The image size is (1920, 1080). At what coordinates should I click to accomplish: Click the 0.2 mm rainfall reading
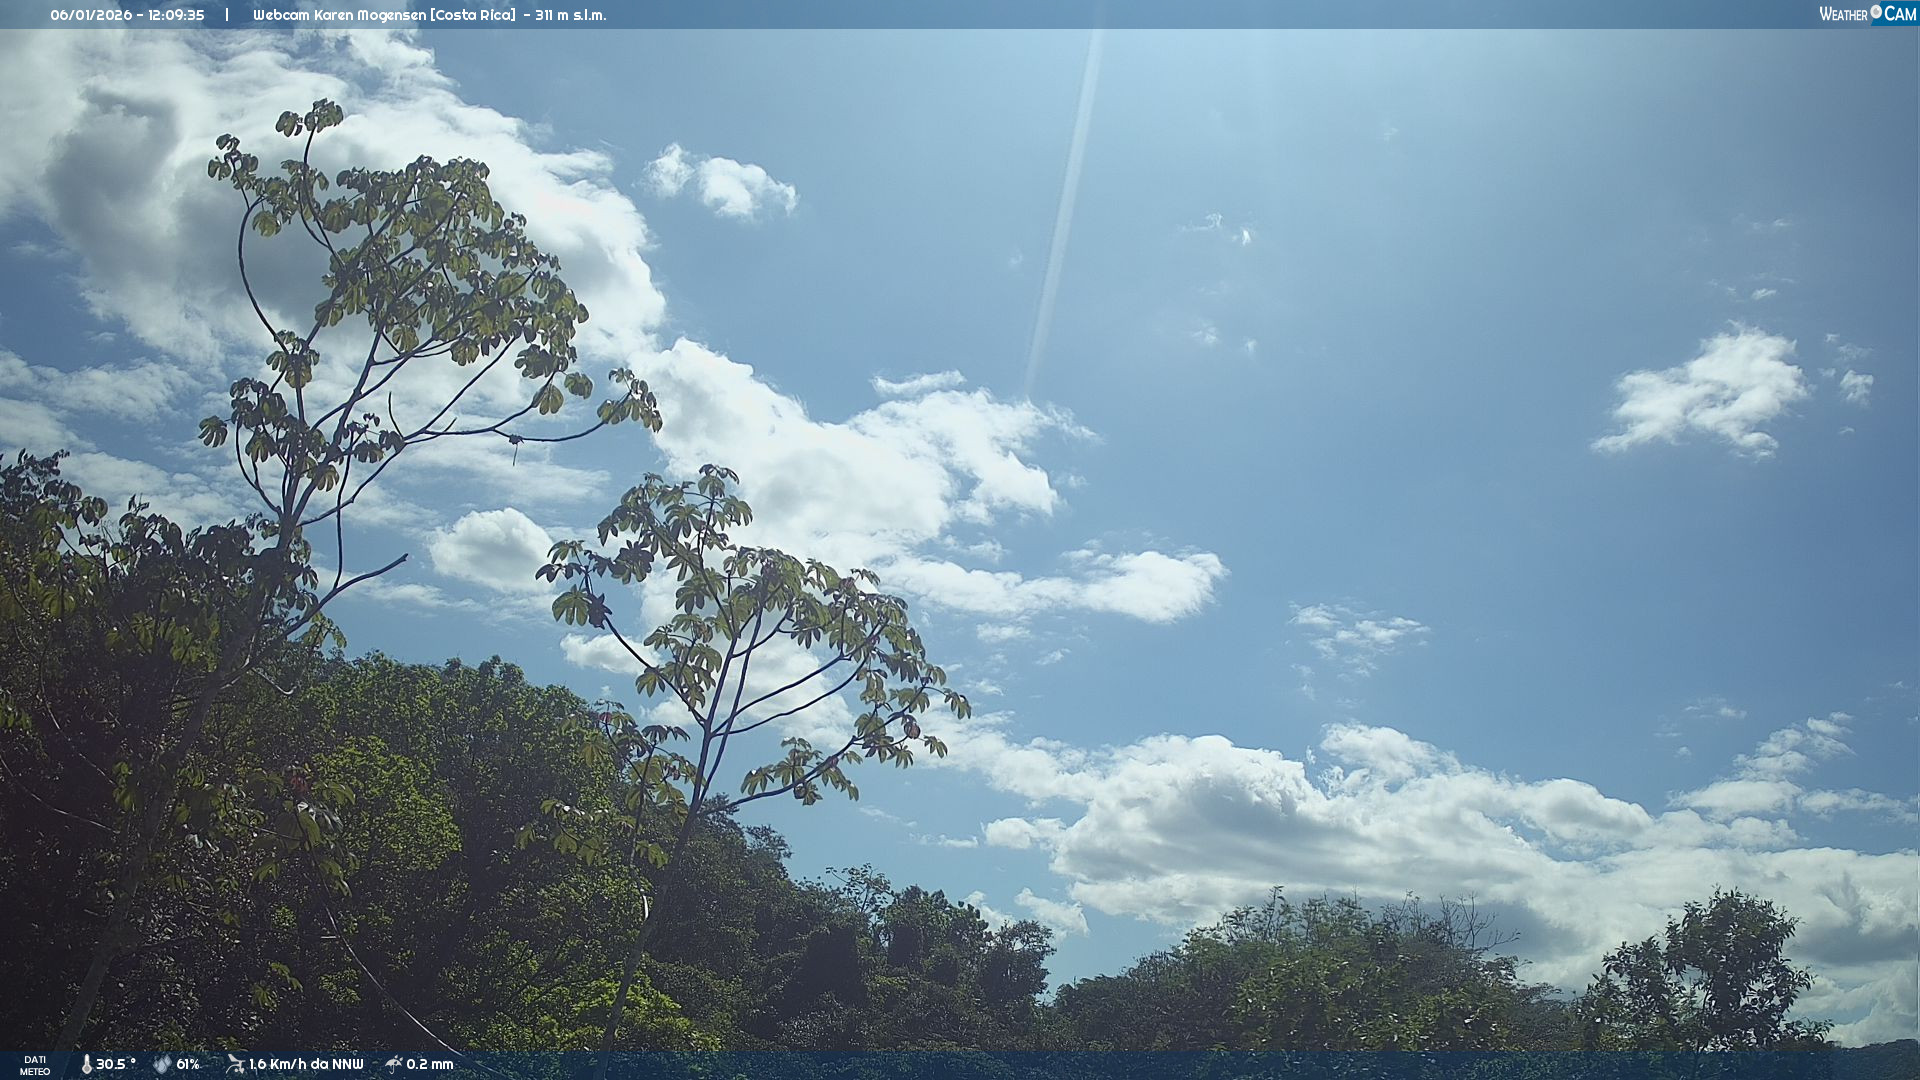pyautogui.click(x=429, y=1064)
